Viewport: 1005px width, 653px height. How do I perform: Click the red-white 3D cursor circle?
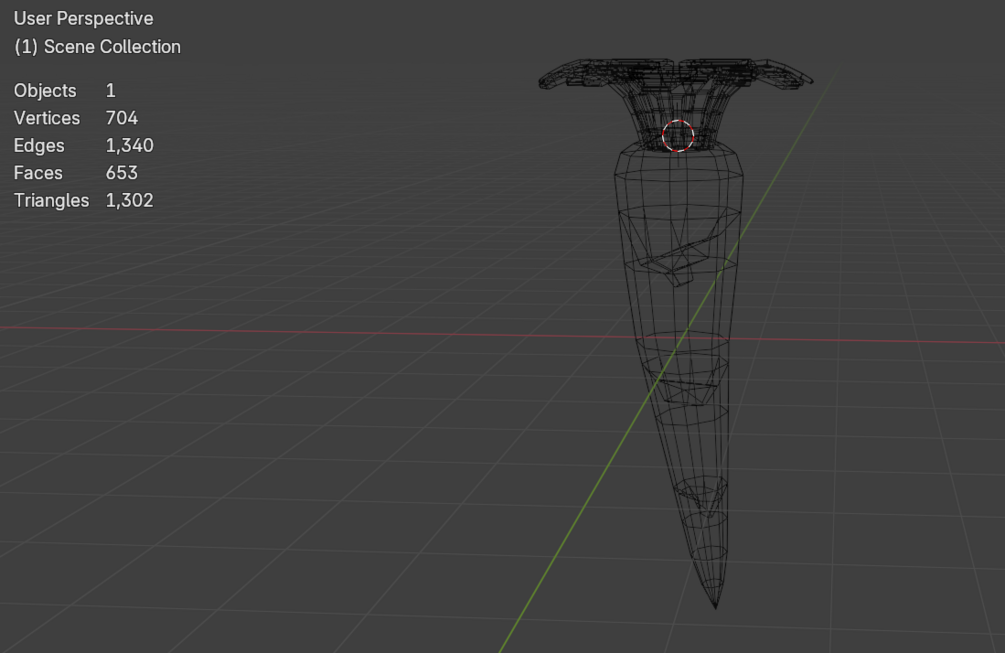click(678, 136)
